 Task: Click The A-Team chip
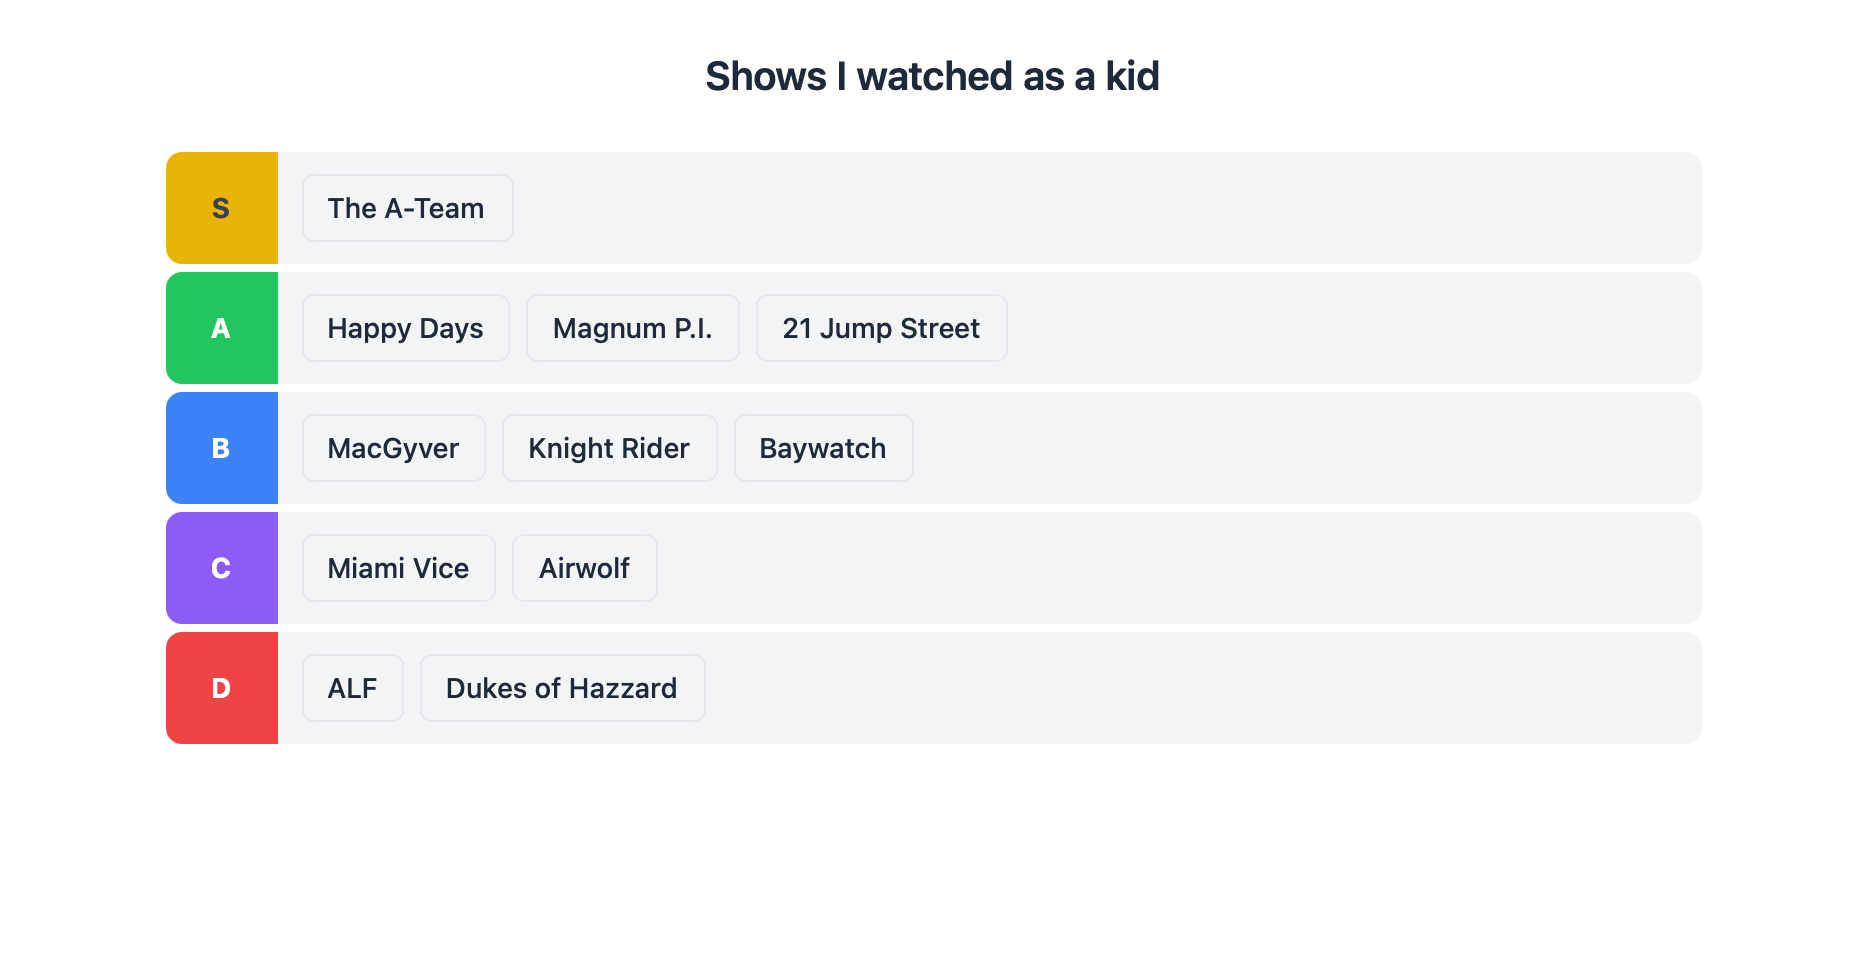pyautogui.click(x=407, y=208)
